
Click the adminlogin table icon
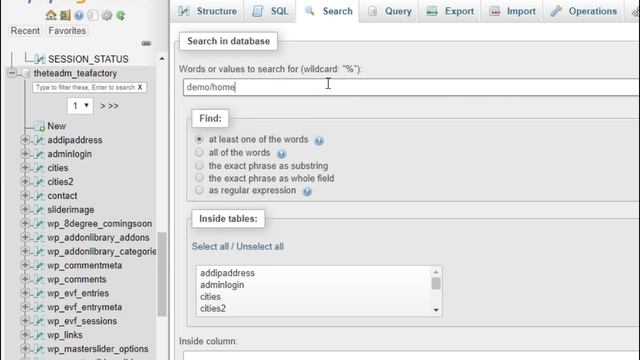pyautogui.click(x=40, y=154)
